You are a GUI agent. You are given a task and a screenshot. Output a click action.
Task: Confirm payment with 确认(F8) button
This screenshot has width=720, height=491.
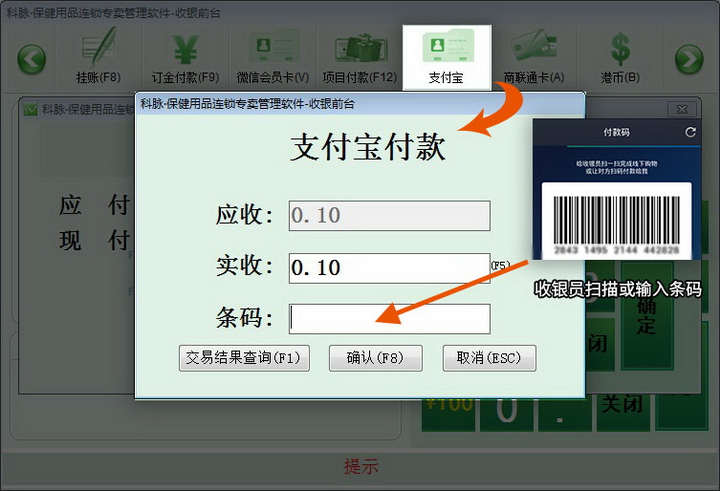click(x=376, y=358)
